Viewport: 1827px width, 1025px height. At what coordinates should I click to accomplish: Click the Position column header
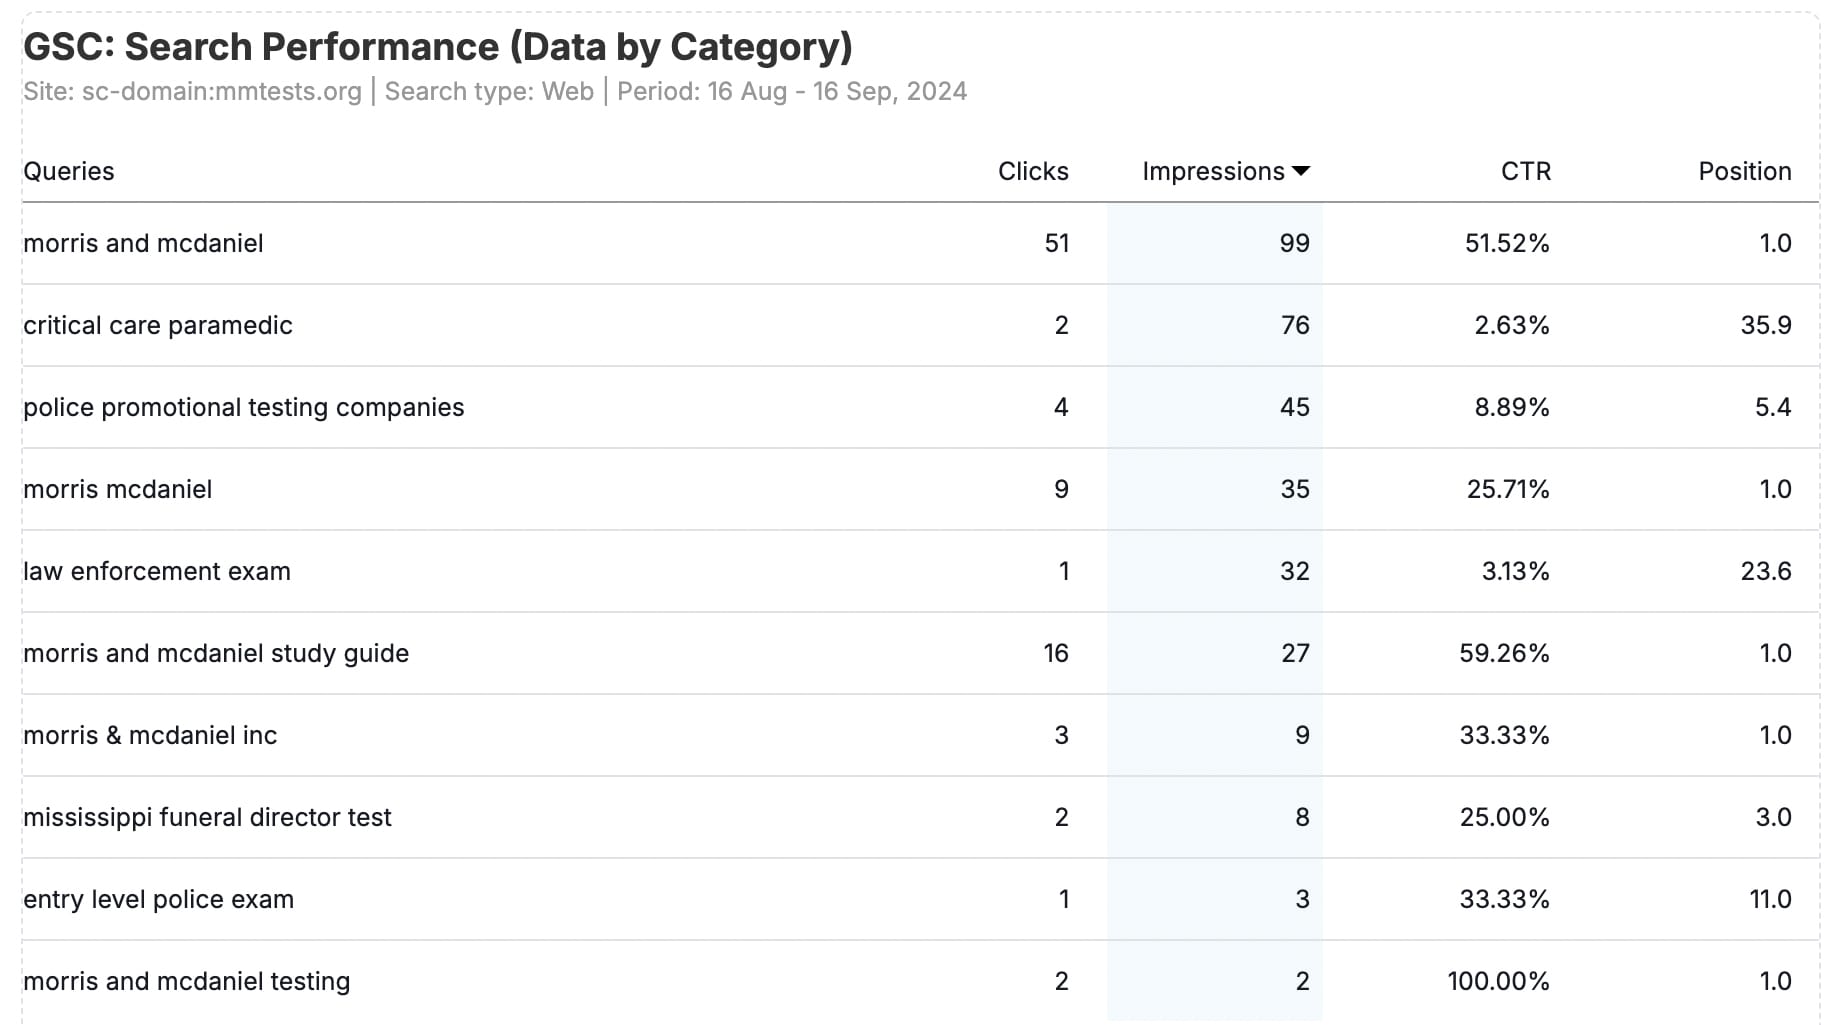(1744, 172)
